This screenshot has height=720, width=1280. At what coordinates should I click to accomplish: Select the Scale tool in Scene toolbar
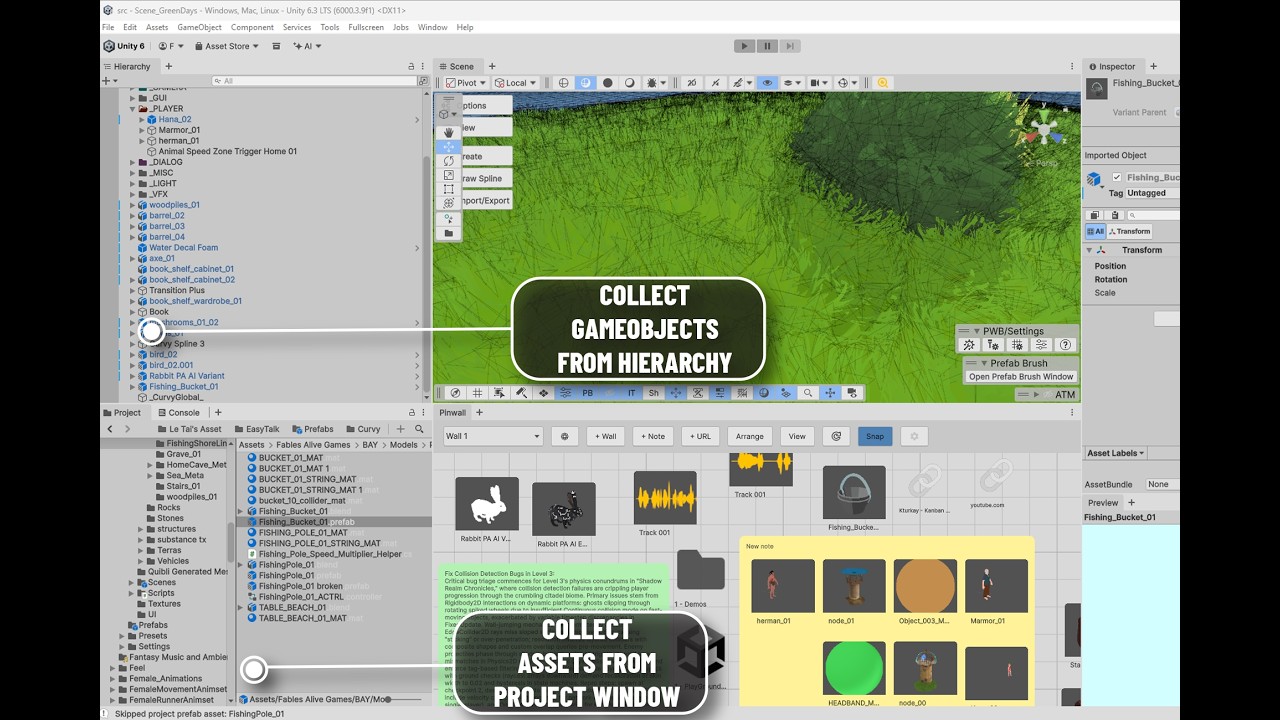pos(449,175)
